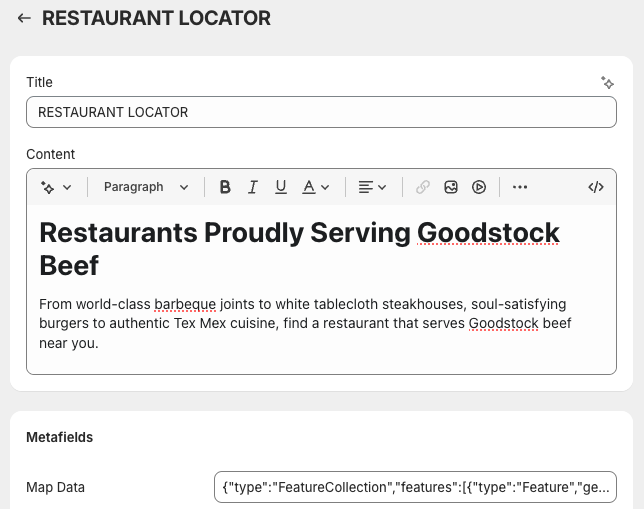Image resolution: width=644 pixels, height=509 pixels.
Task: Switch to HTML code view
Action: (x=596, y=187)
